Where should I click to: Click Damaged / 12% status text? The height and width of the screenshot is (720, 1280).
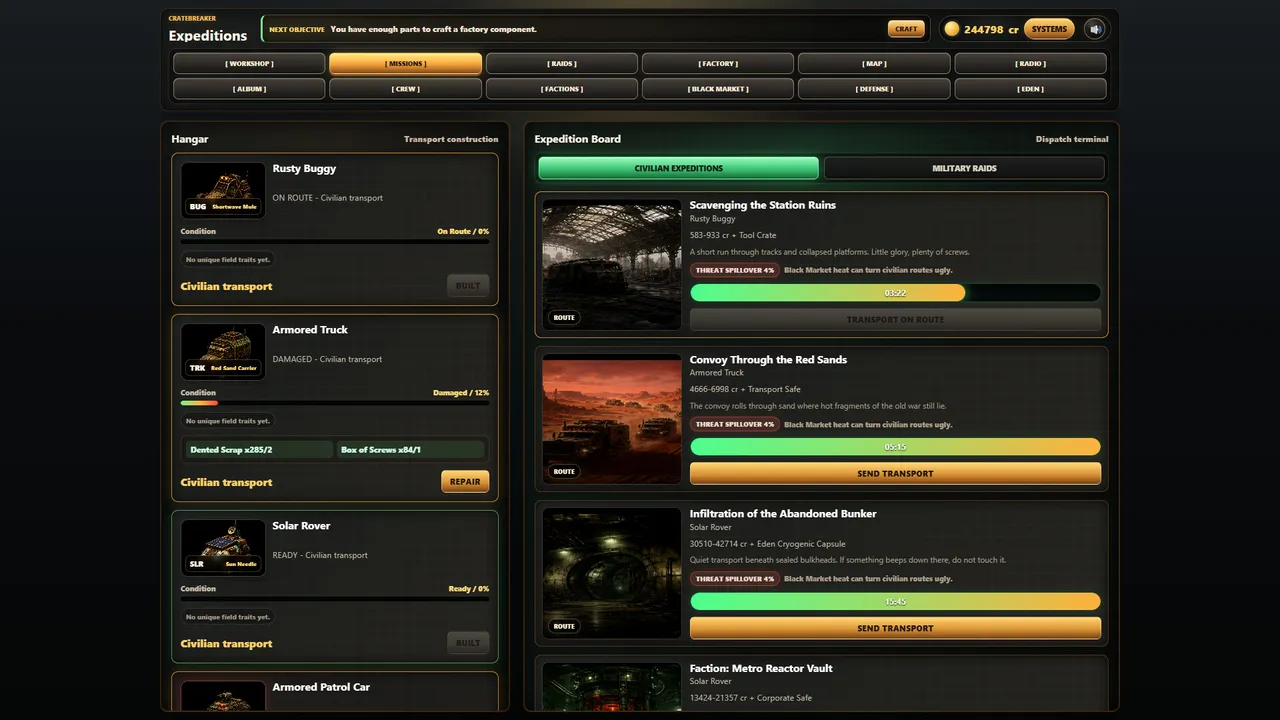pyautogui.click(x=461, y=393)
